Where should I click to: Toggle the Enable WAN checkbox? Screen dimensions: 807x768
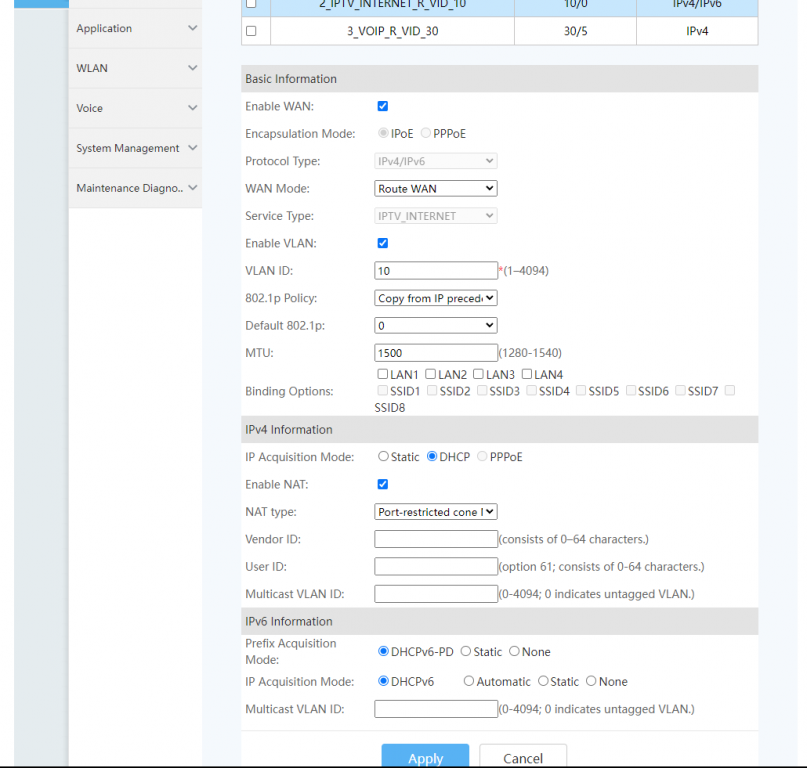click(x=383, y=106)
